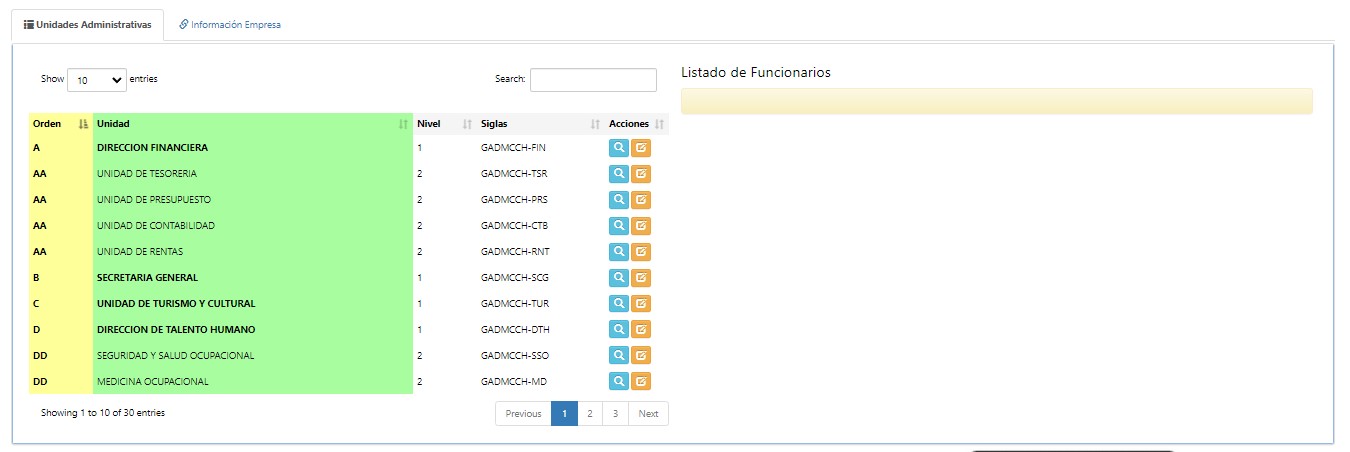Image resolution: width=1350 pixels, height=452 pixels.
Task: Jump to page 3 of table
Action: click(x=615, y=414)
